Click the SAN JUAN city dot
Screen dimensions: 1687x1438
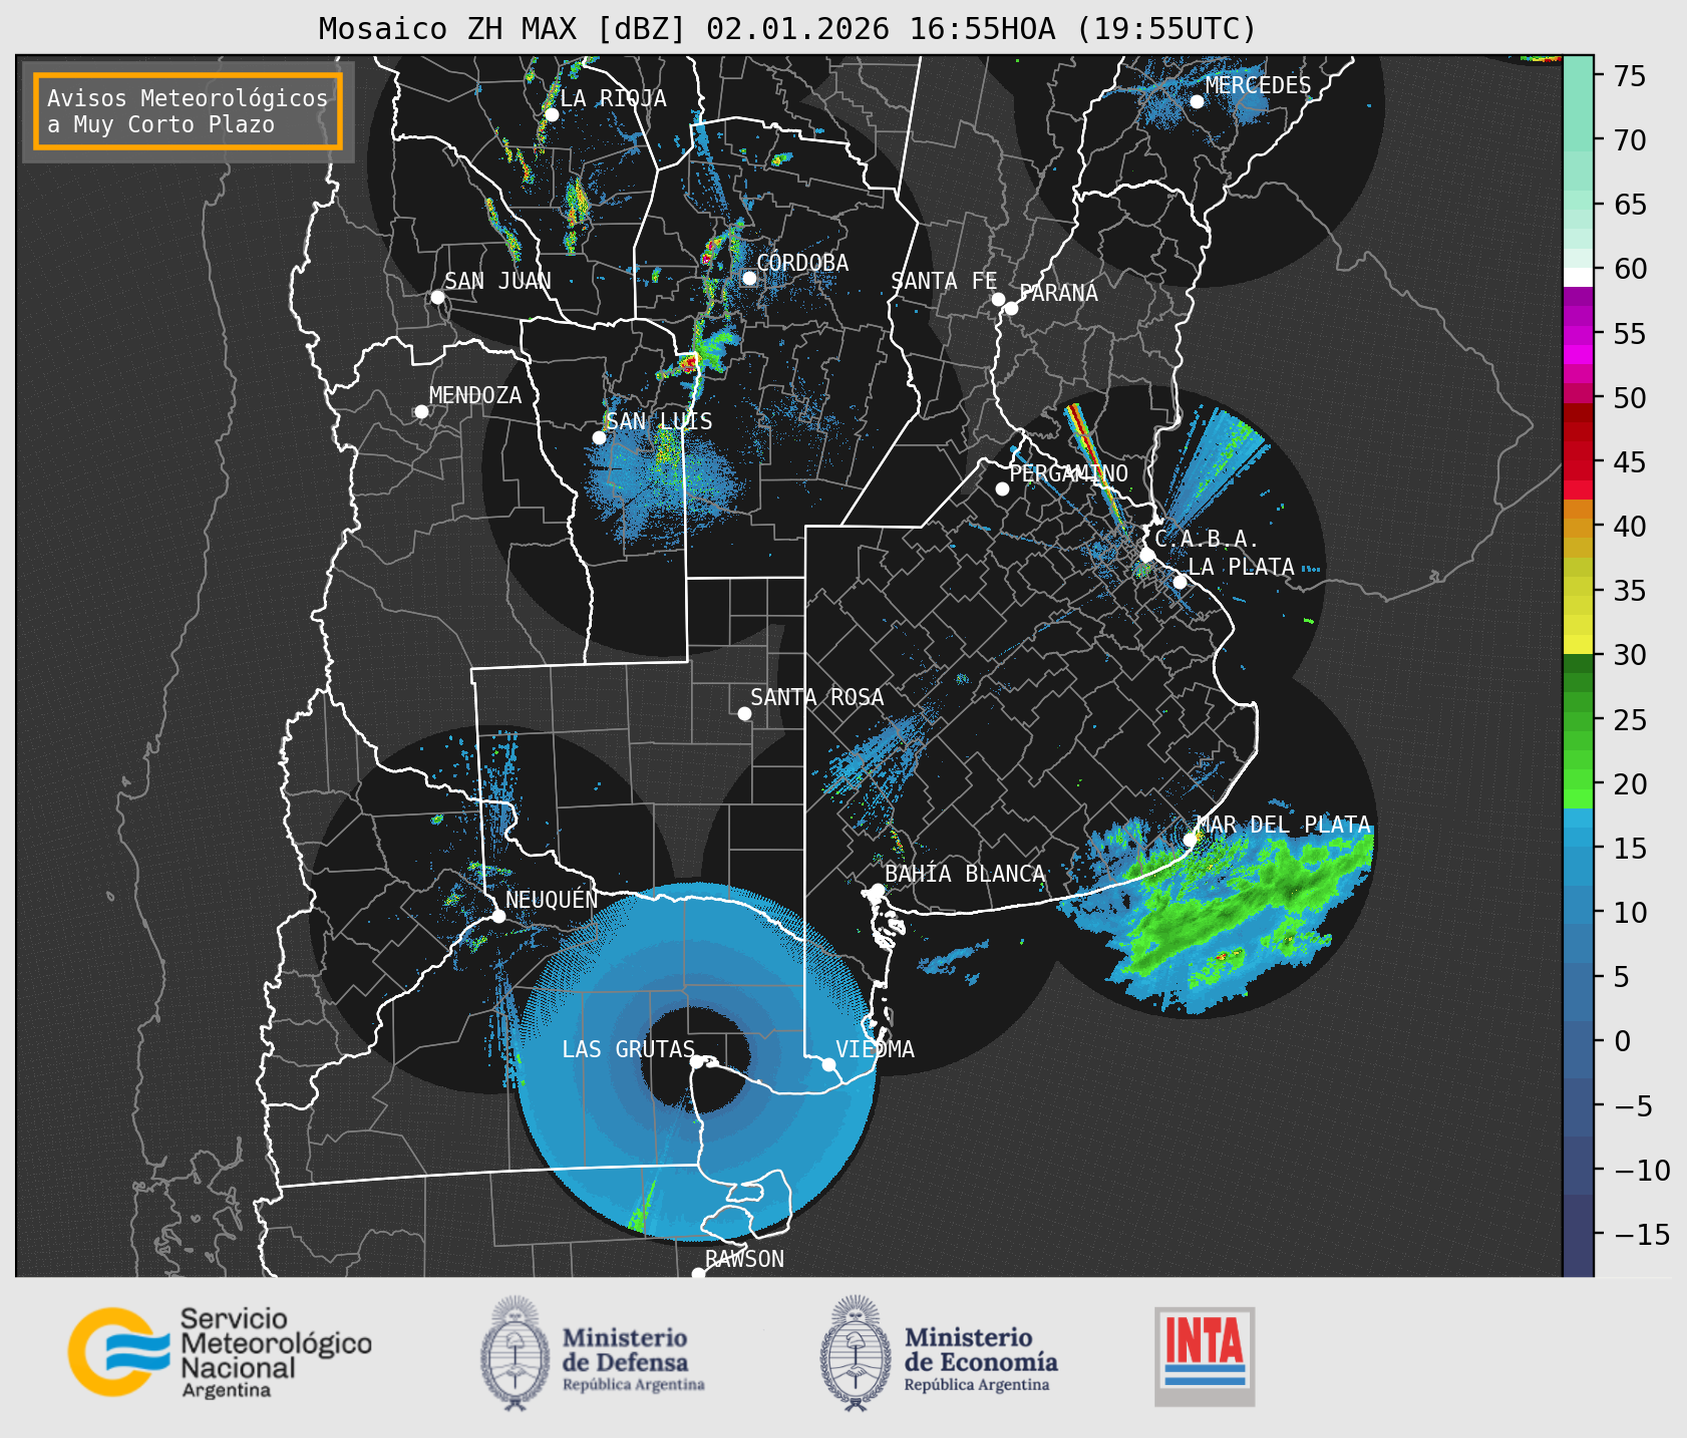click(437, 297)
